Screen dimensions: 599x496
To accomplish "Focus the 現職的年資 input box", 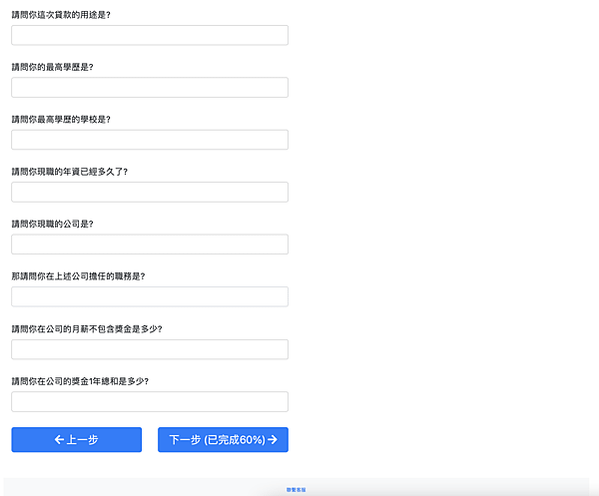I will coord(150,192).
